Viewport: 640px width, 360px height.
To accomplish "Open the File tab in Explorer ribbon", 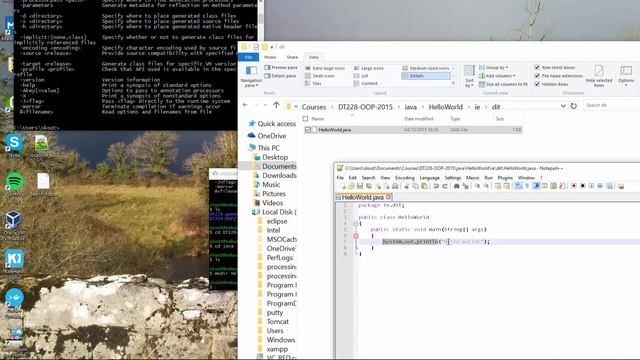I will (248, 57).
